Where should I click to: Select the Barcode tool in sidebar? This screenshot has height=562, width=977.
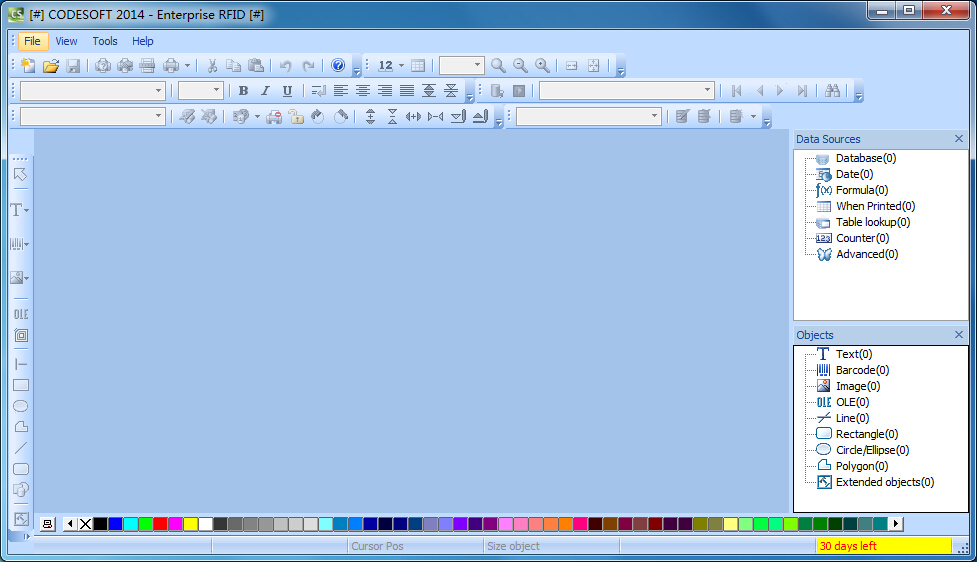click(x=17, y=244)
